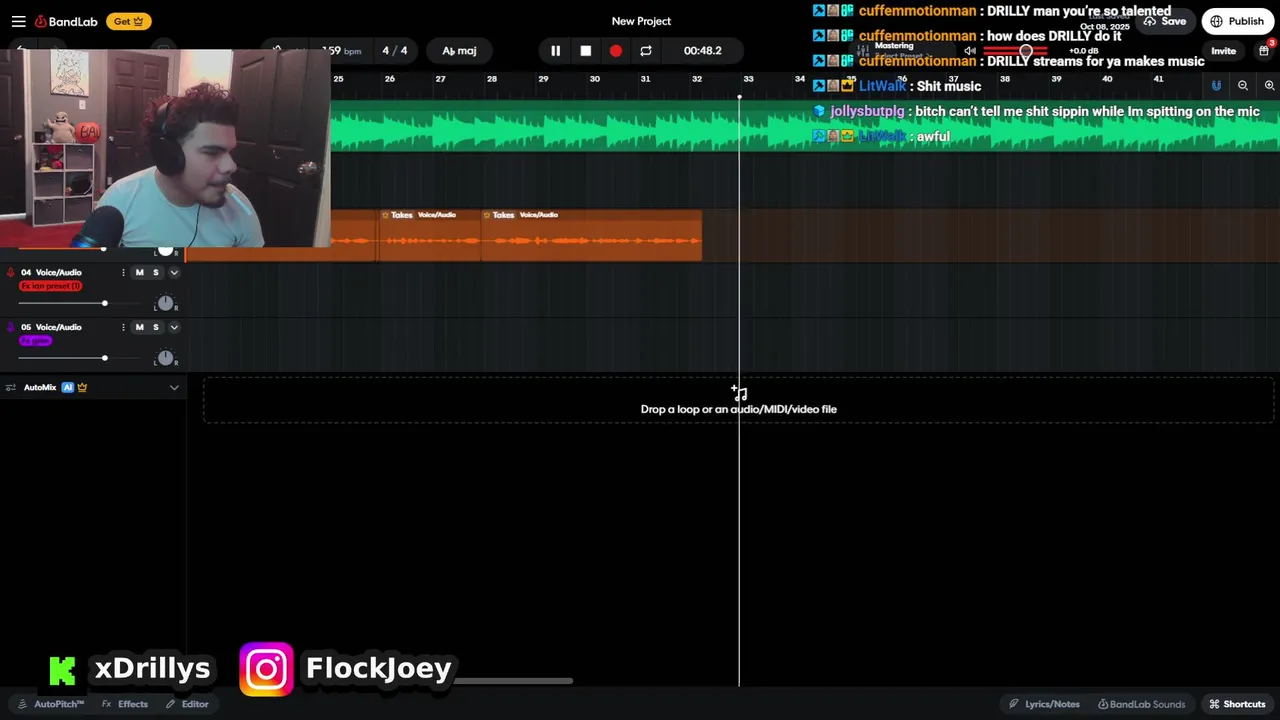1280x720 pixels.
Task: Stop playback with the stop button
Action: tap(586, 51)
